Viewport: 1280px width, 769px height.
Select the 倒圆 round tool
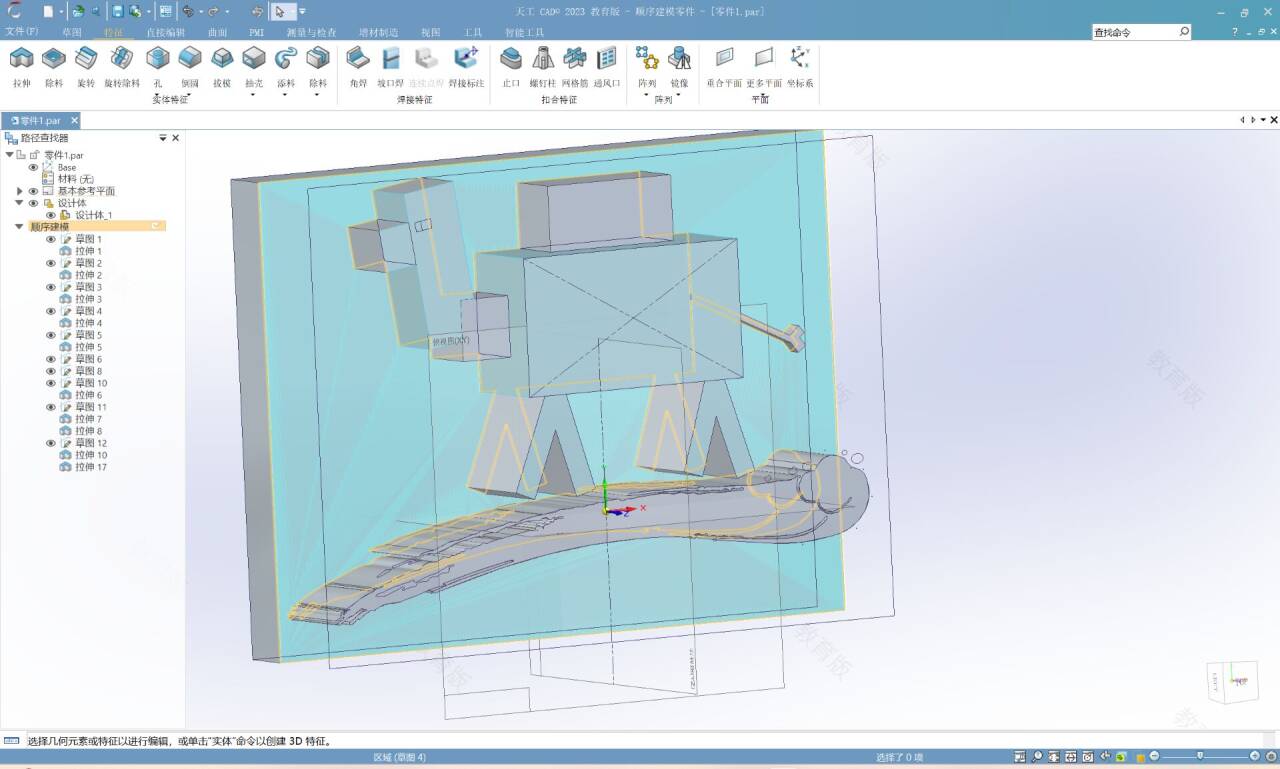(189, 67)
